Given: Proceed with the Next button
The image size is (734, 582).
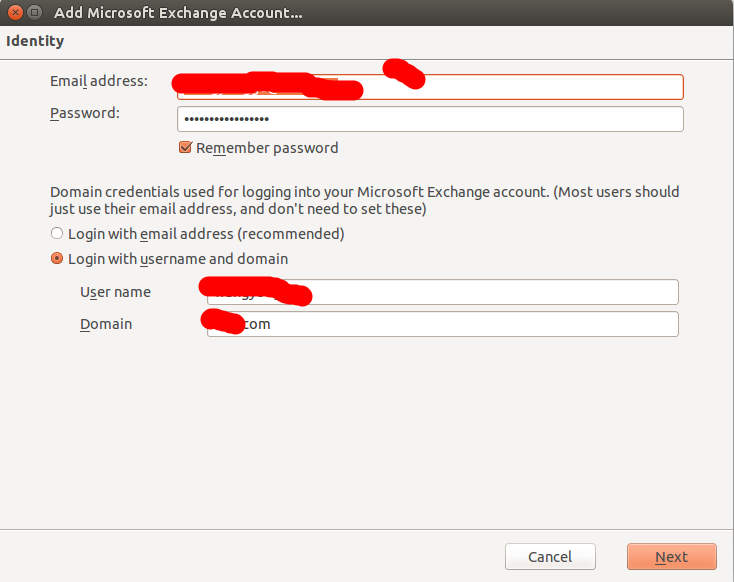Looking at the screenshot, I should [672, 557].
